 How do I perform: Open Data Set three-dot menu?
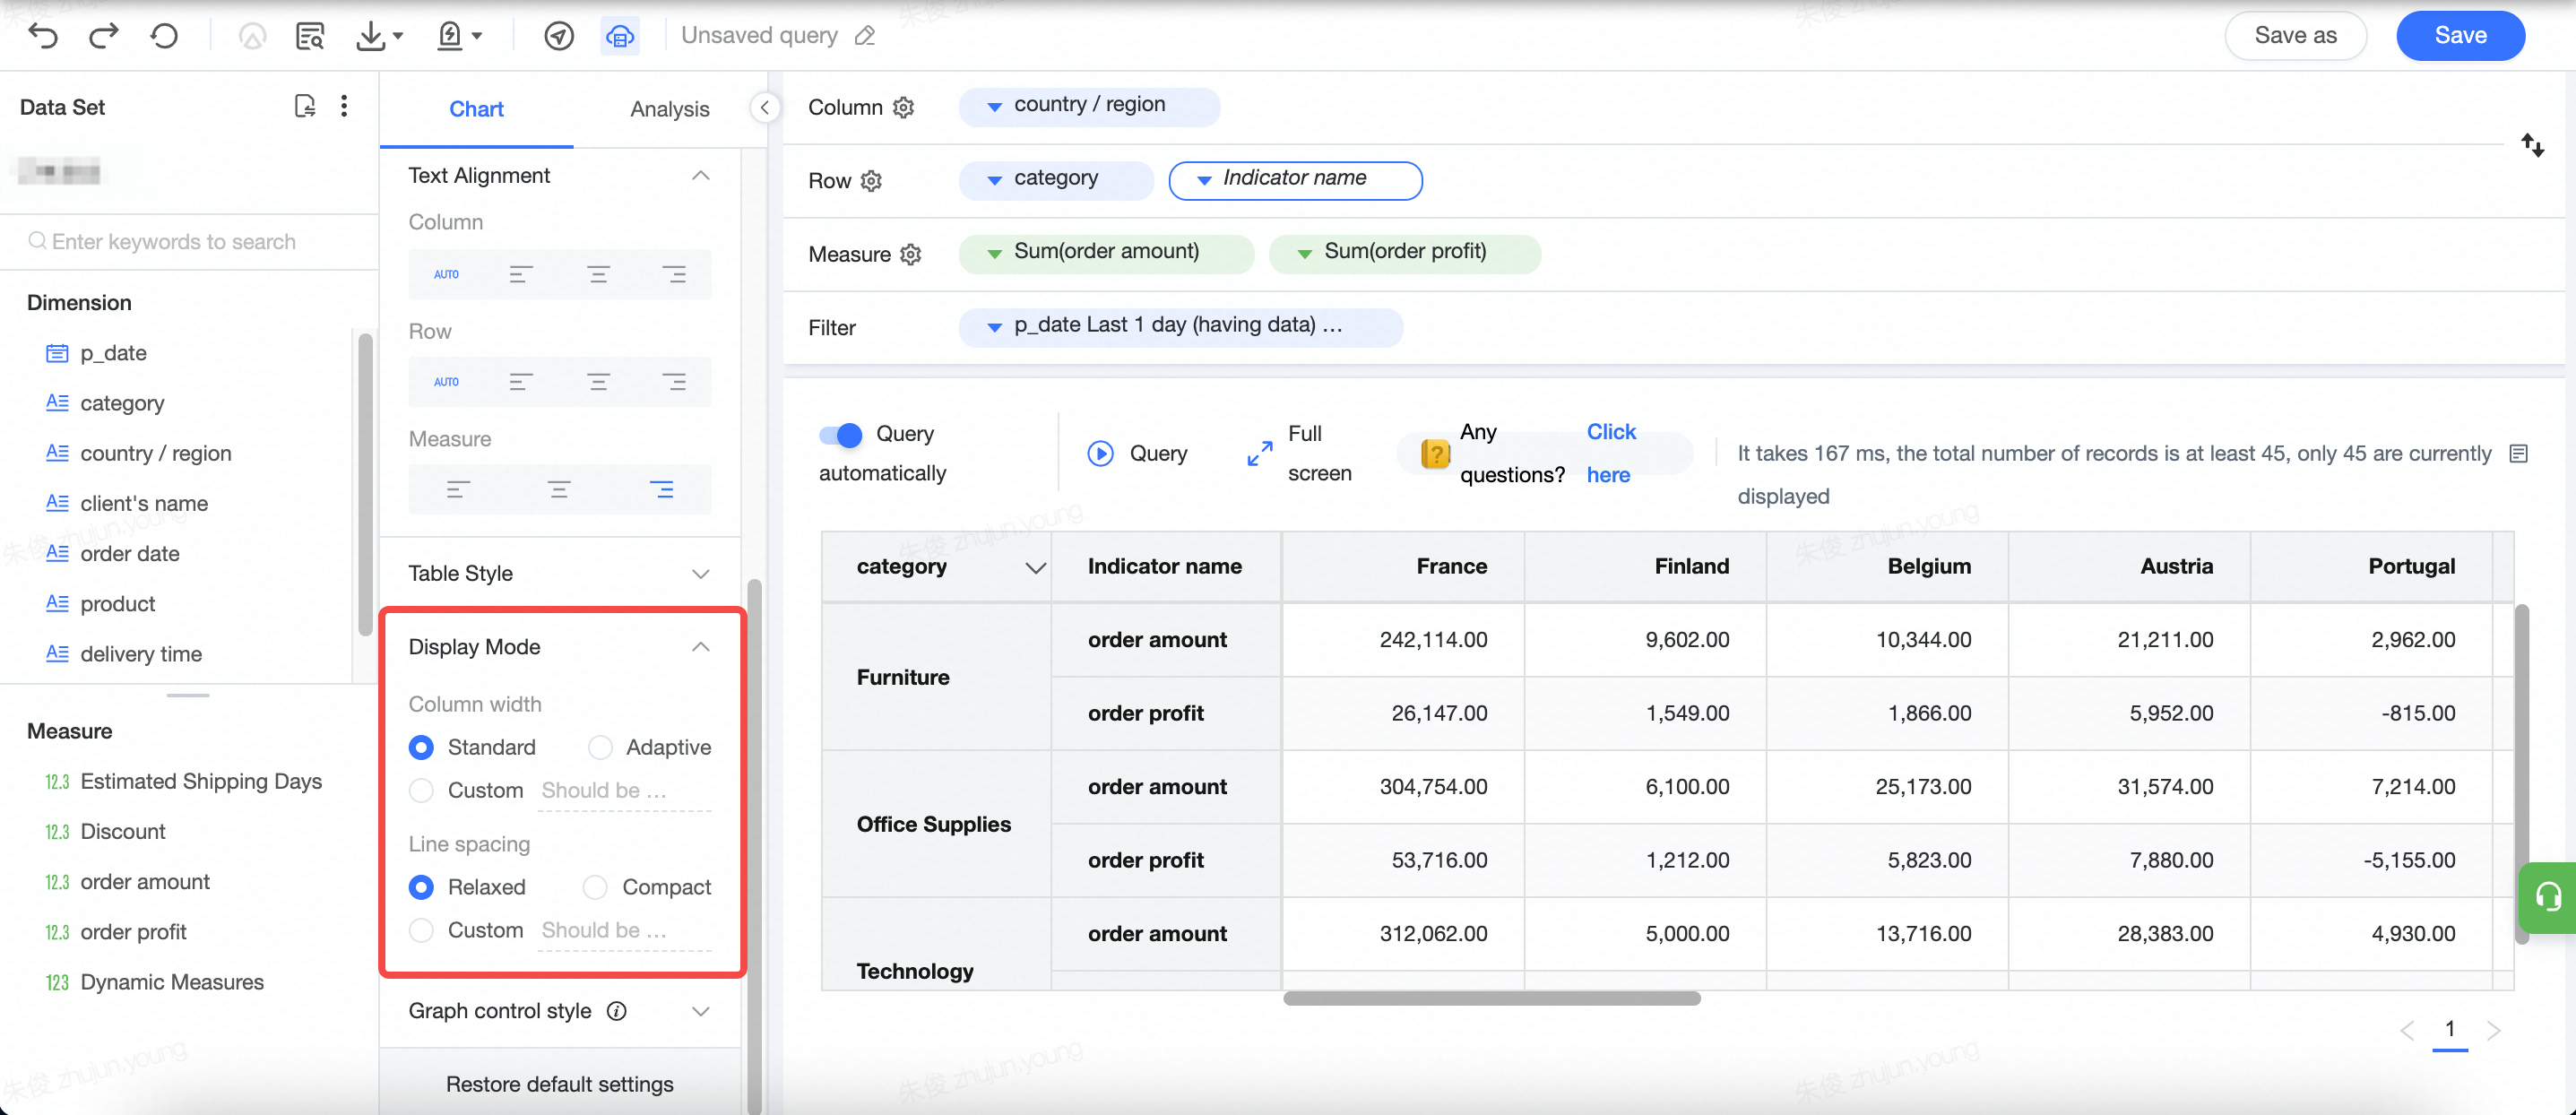[344, 106]
